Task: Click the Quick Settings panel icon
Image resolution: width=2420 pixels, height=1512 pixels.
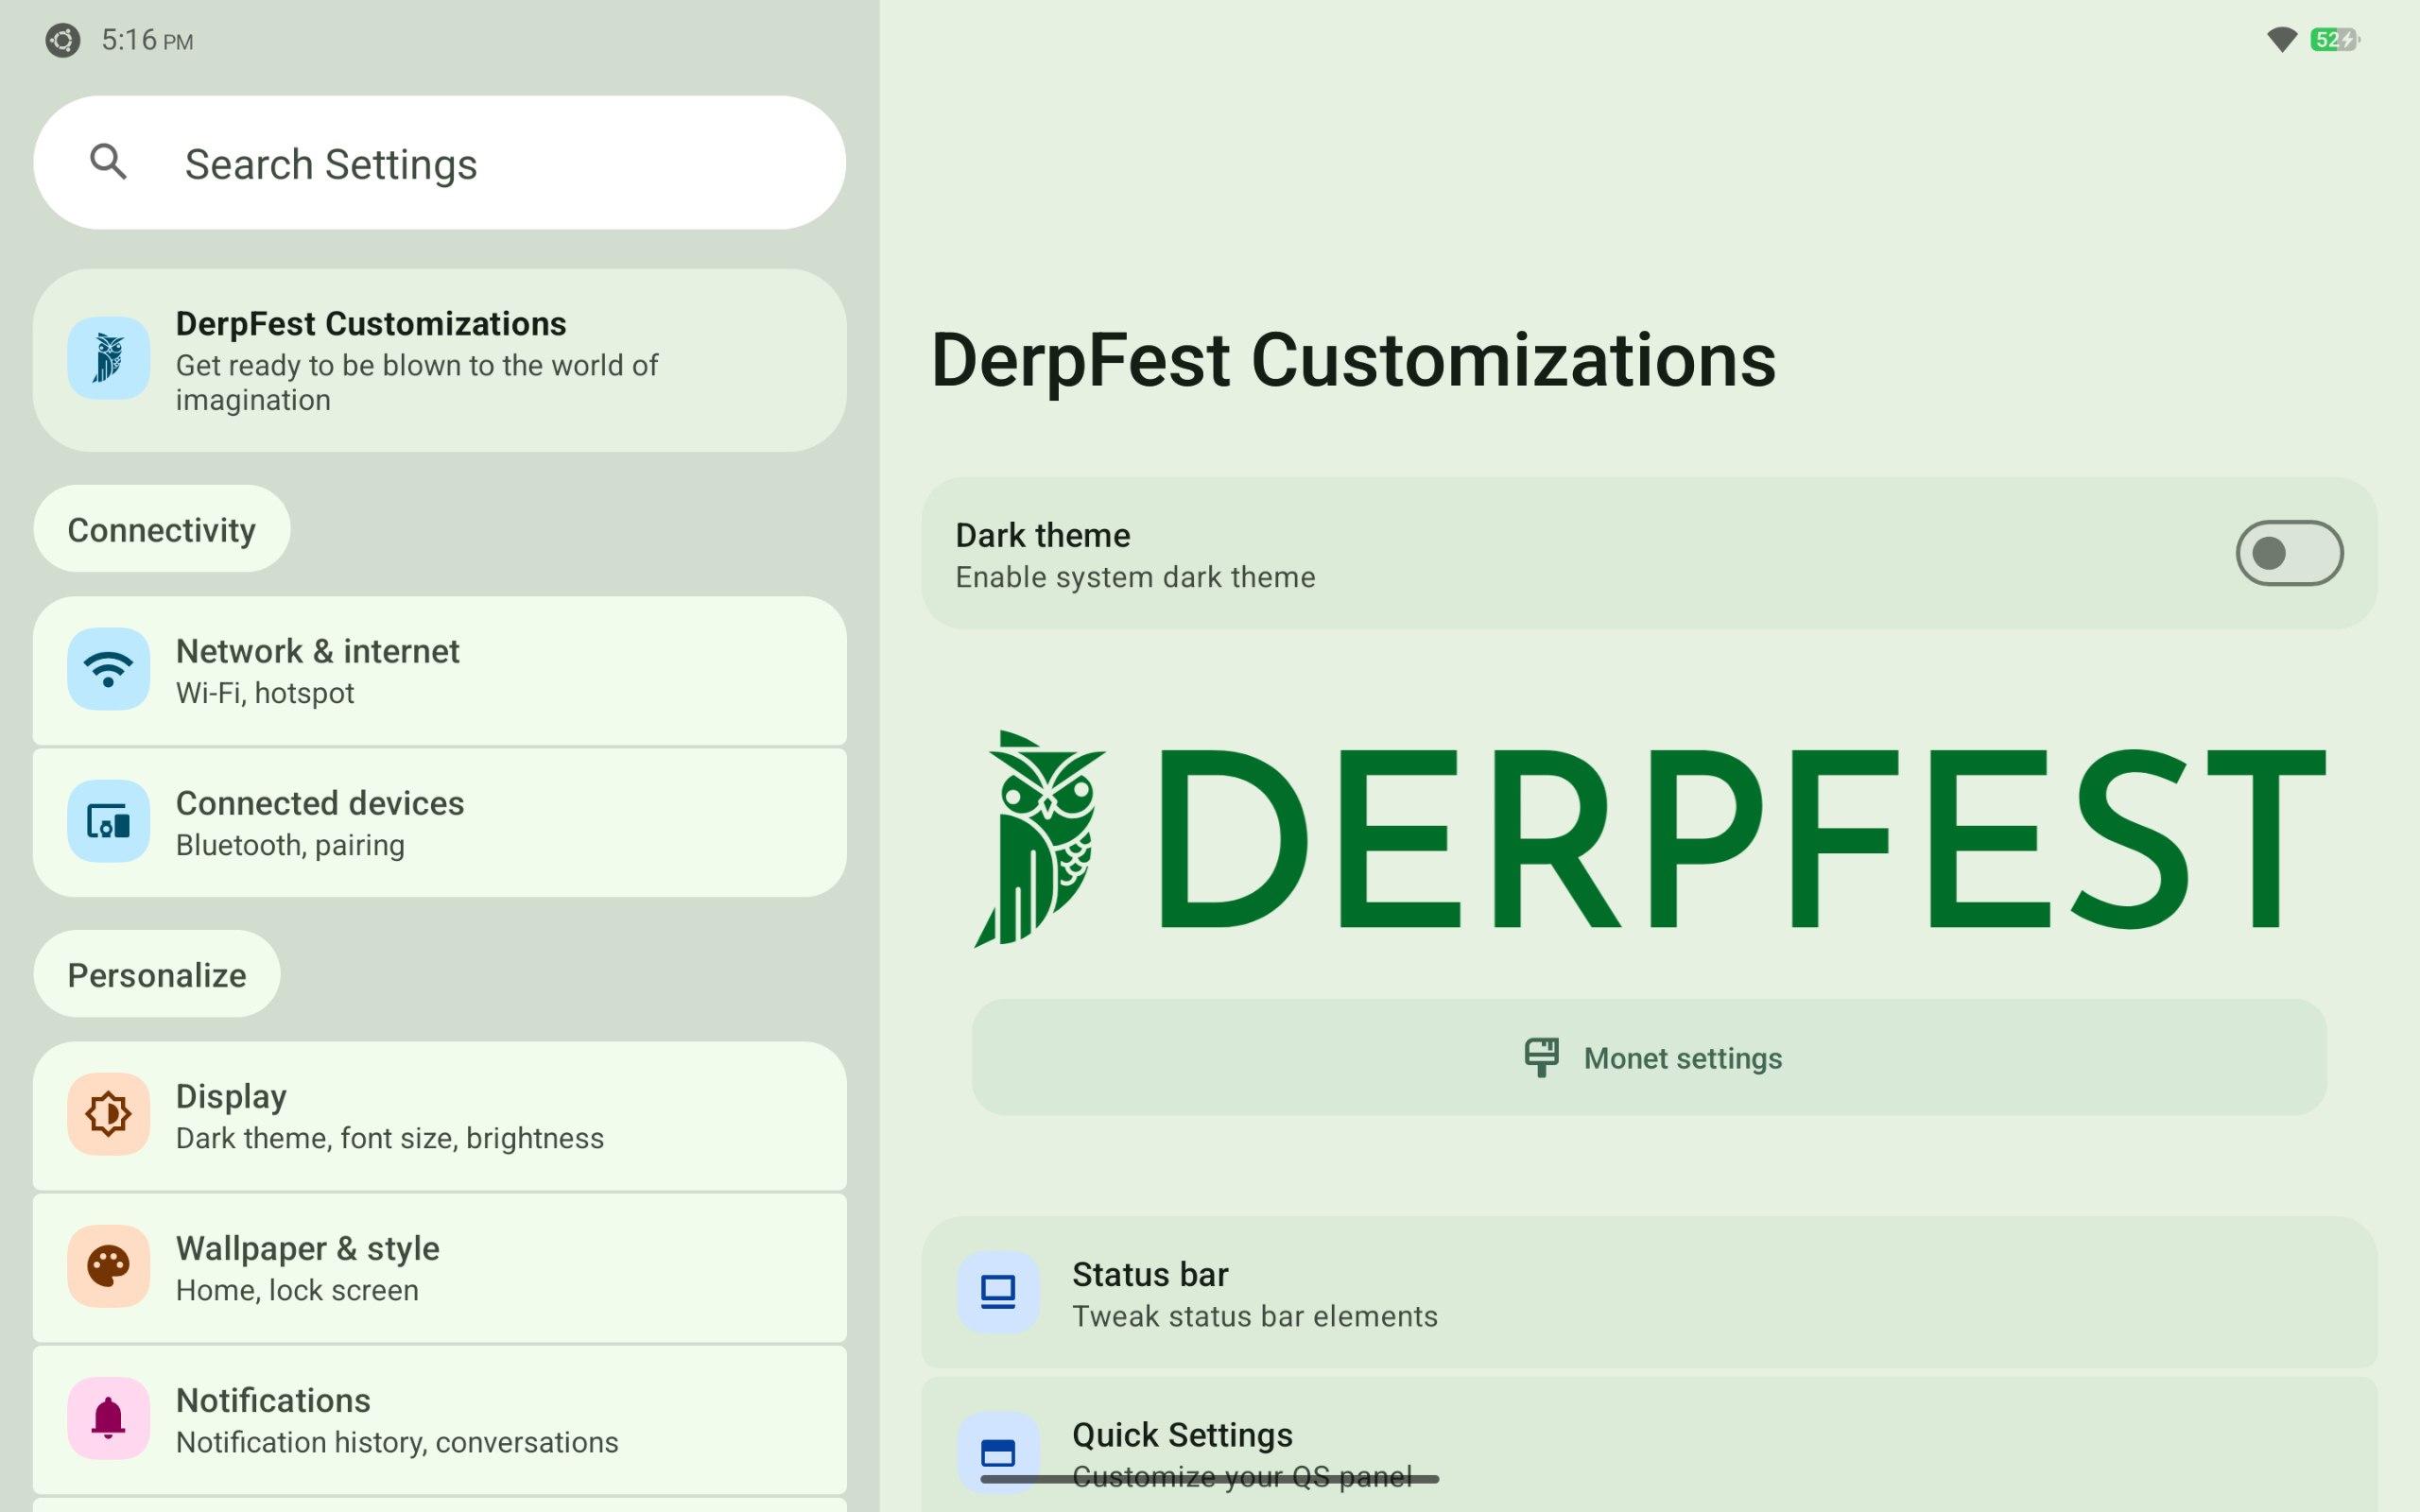Action: coord(997,1452)
